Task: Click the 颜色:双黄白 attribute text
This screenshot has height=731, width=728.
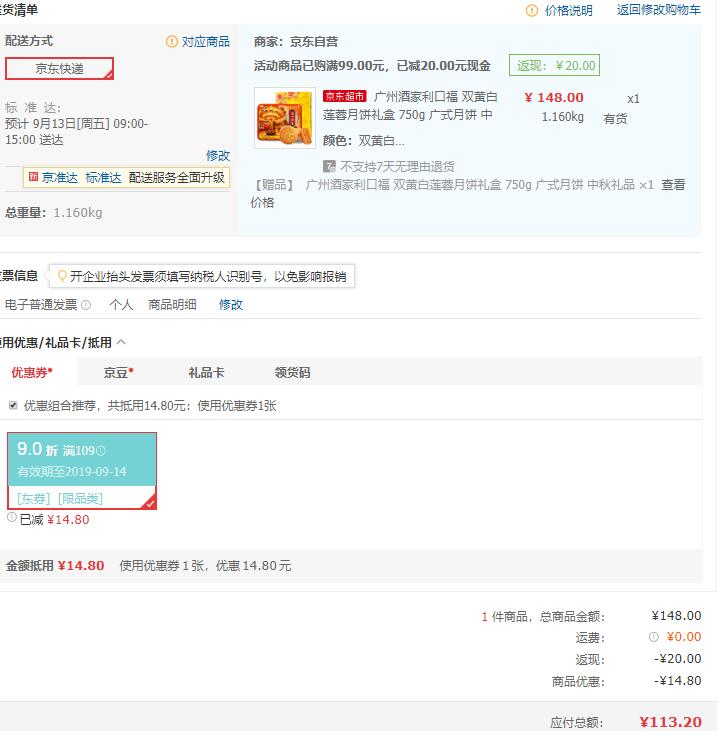Action: pos(364,140)
